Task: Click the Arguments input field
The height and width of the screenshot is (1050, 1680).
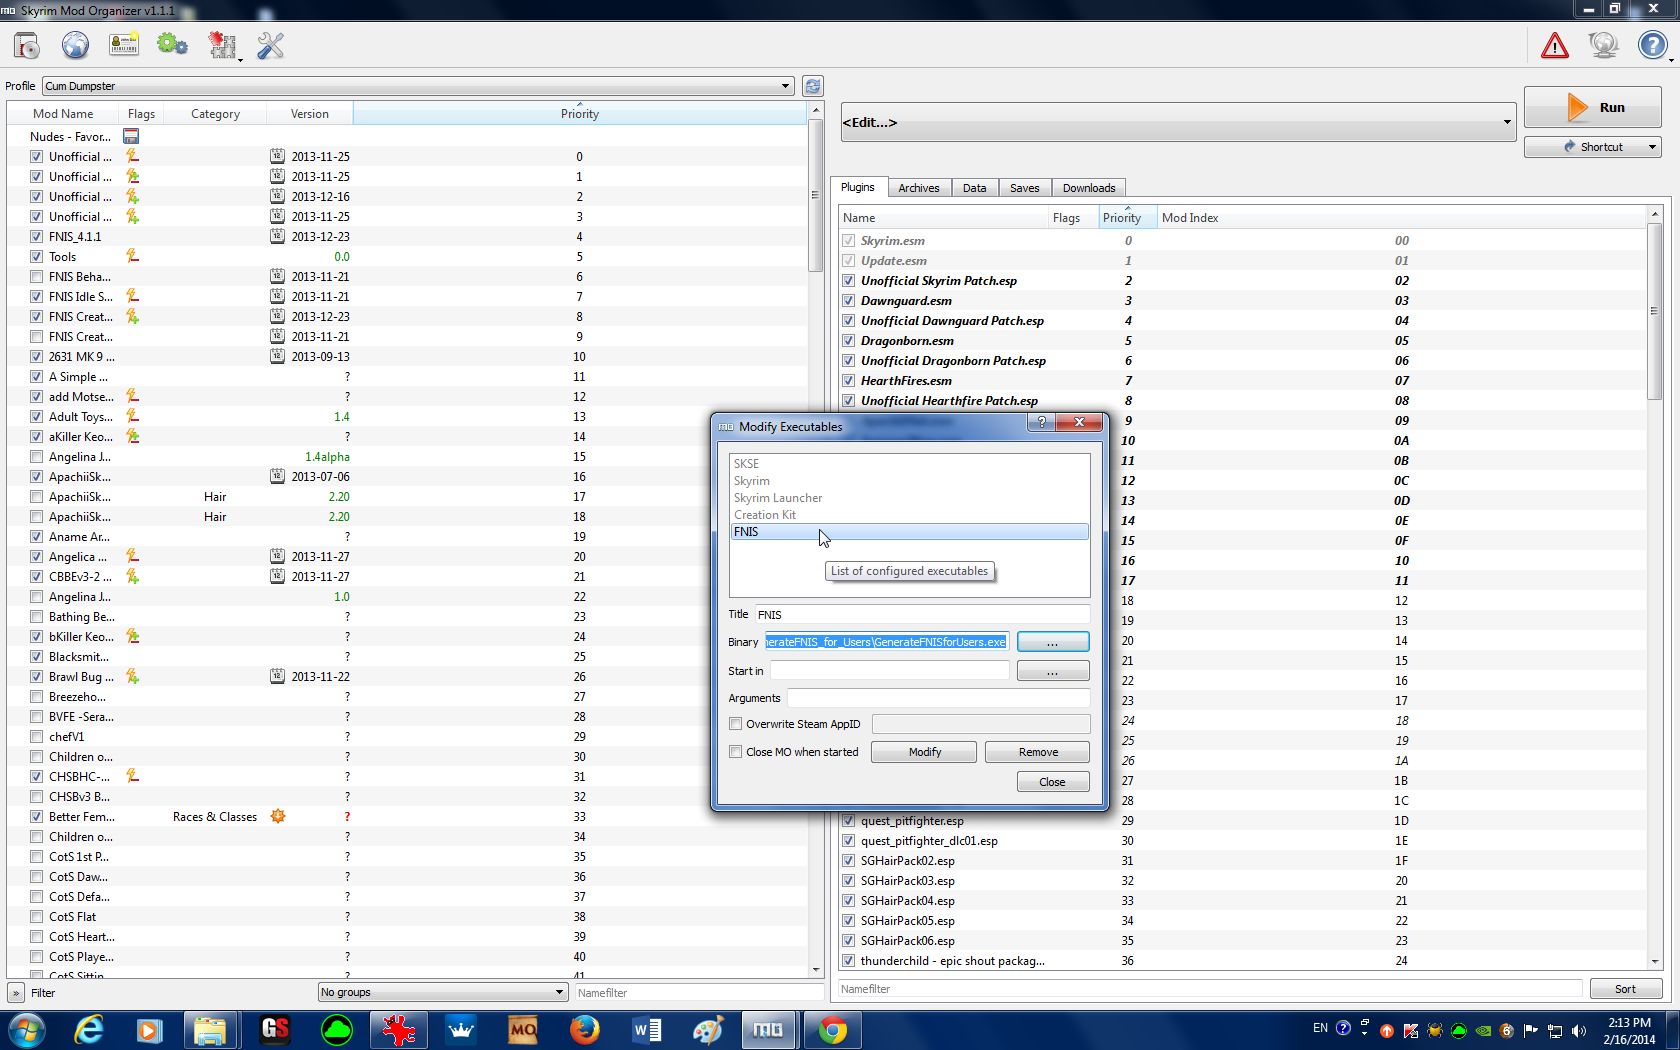Action: pyautogui.click(x=938, y=698)
